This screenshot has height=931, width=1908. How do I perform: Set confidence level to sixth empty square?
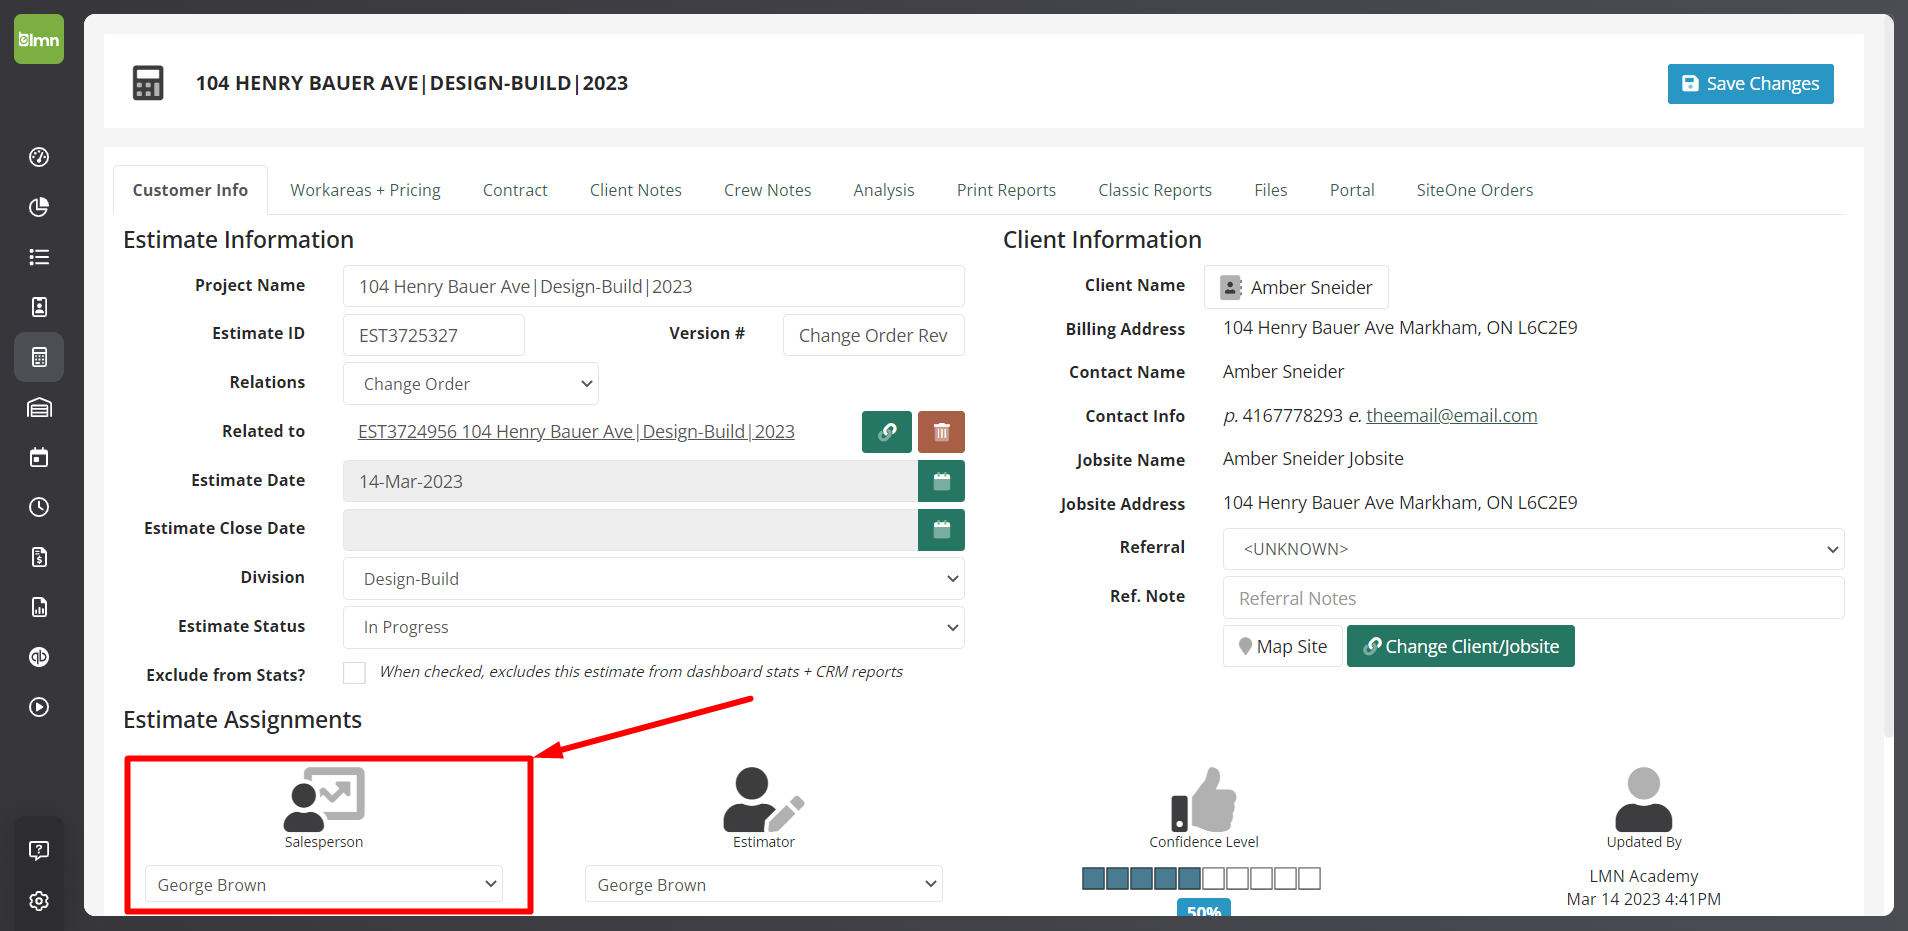(1214, 879)
